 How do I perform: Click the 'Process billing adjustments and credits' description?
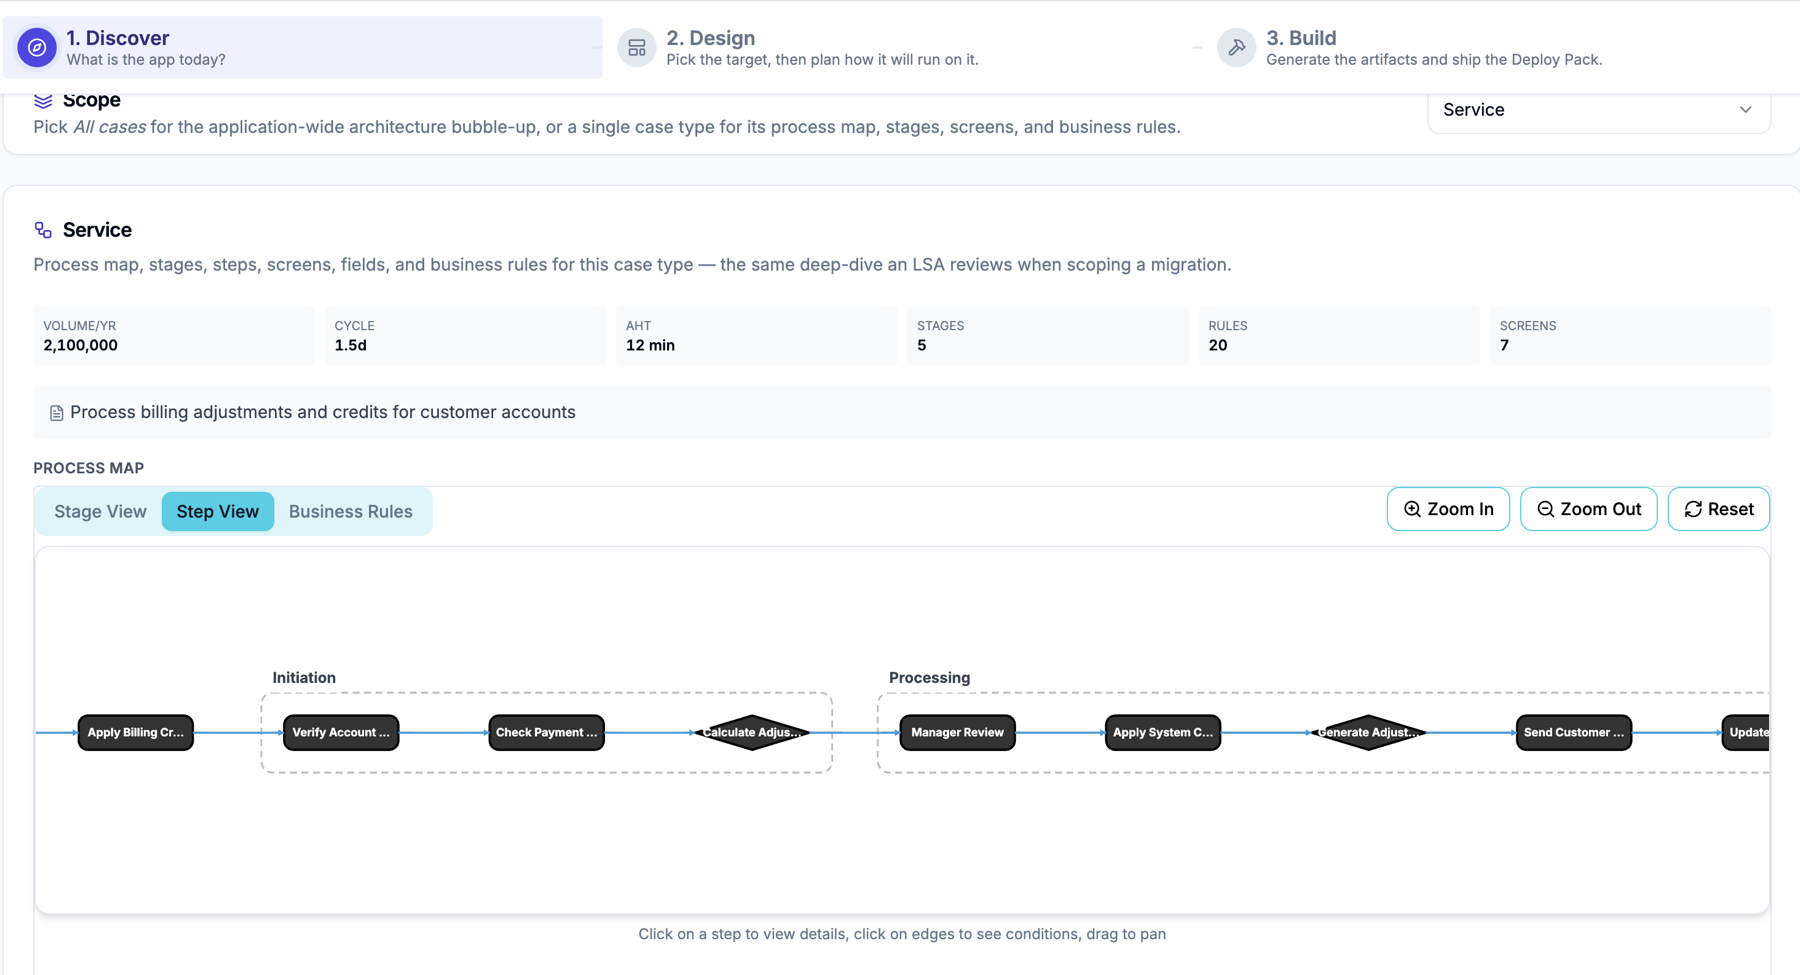[323, 412]
